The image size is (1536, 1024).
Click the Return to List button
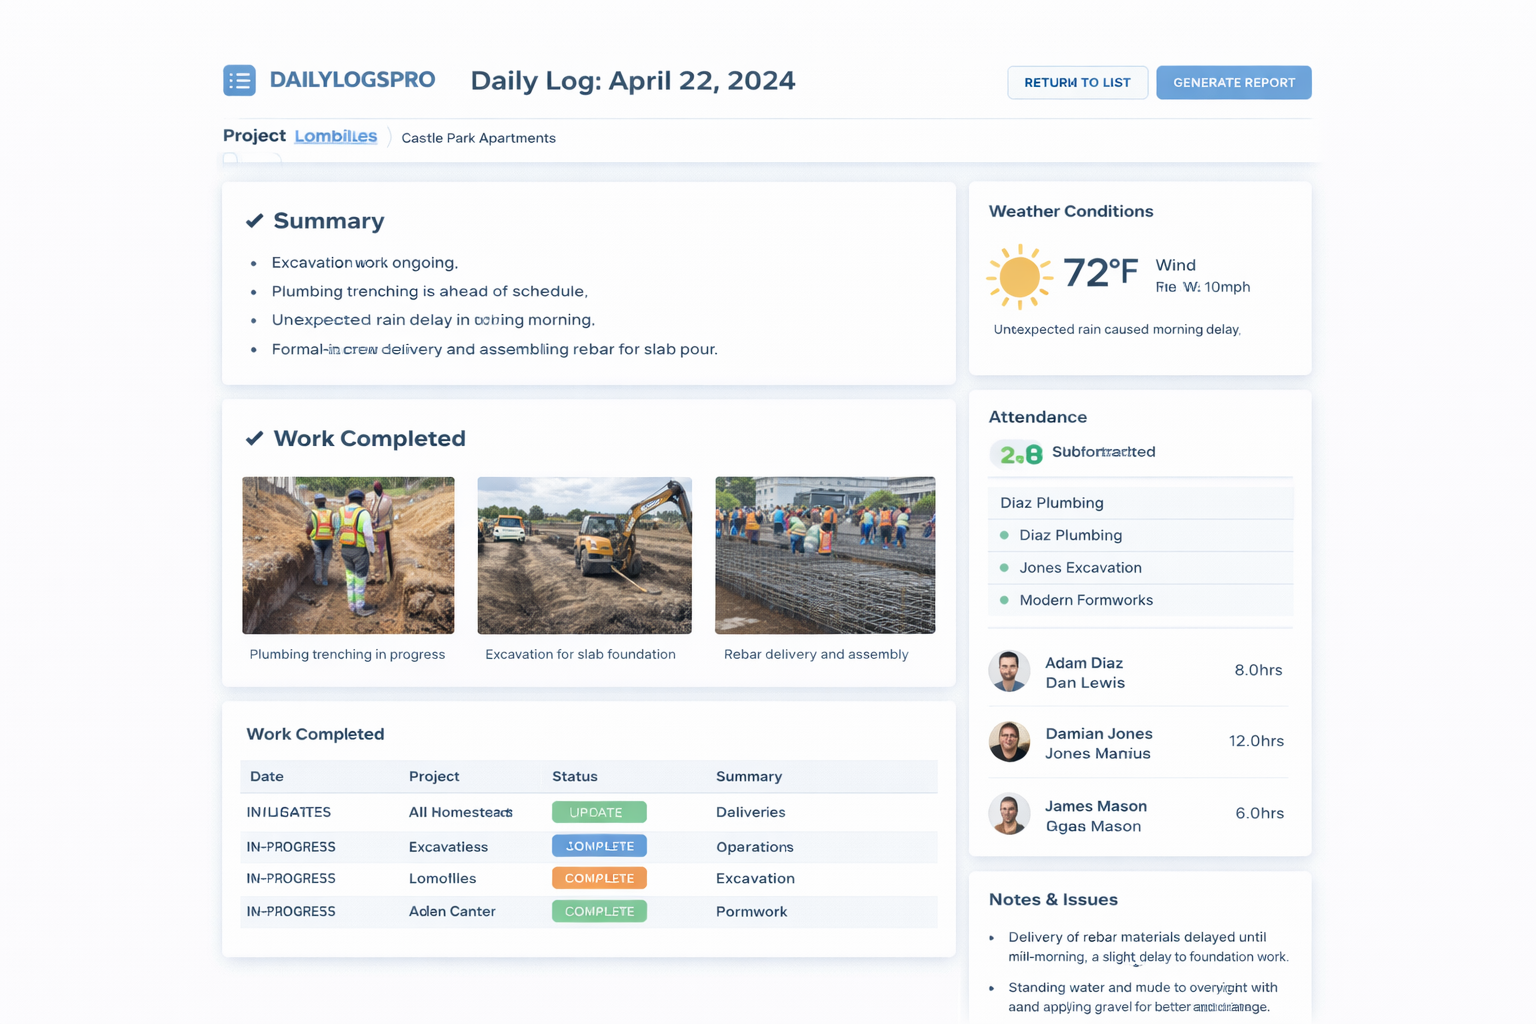[1077, 82]
